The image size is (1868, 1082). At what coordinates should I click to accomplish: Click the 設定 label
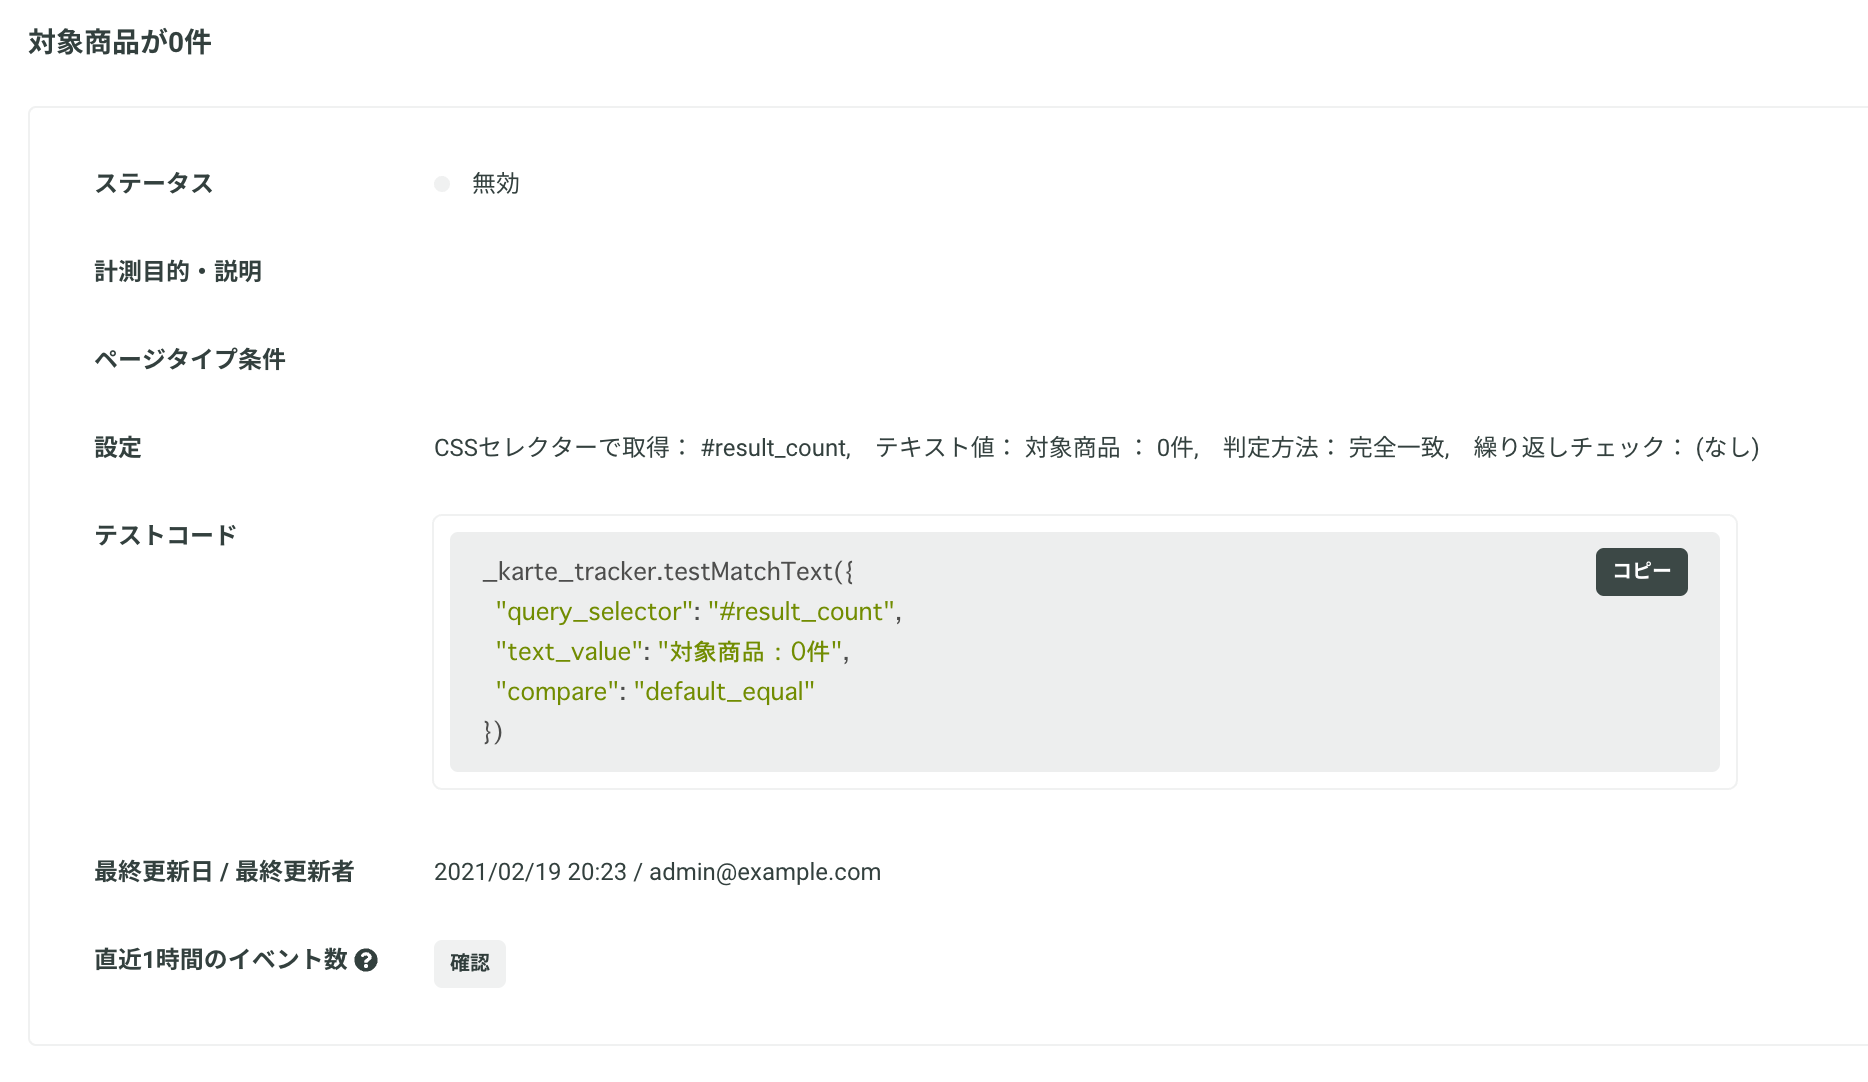tap(118, 448)
